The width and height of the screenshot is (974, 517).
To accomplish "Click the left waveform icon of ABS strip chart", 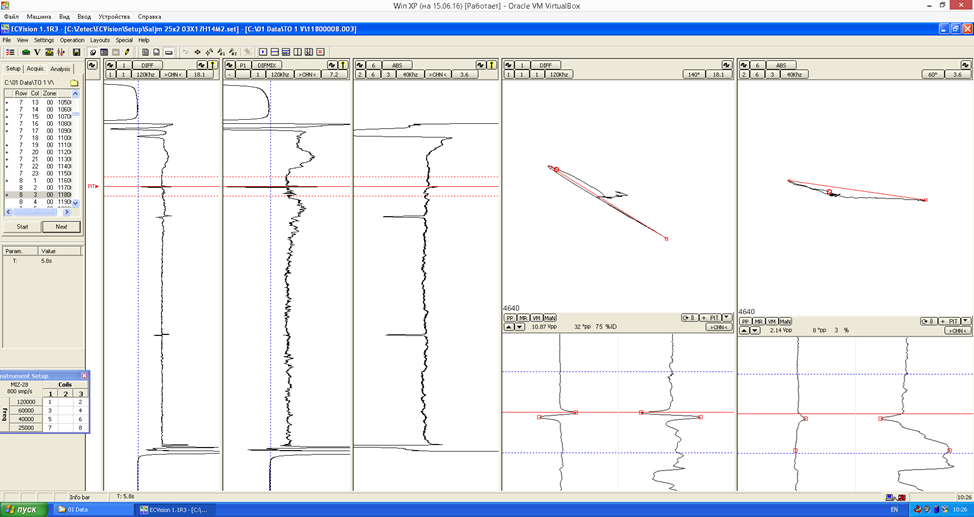I will pos(360,65).
